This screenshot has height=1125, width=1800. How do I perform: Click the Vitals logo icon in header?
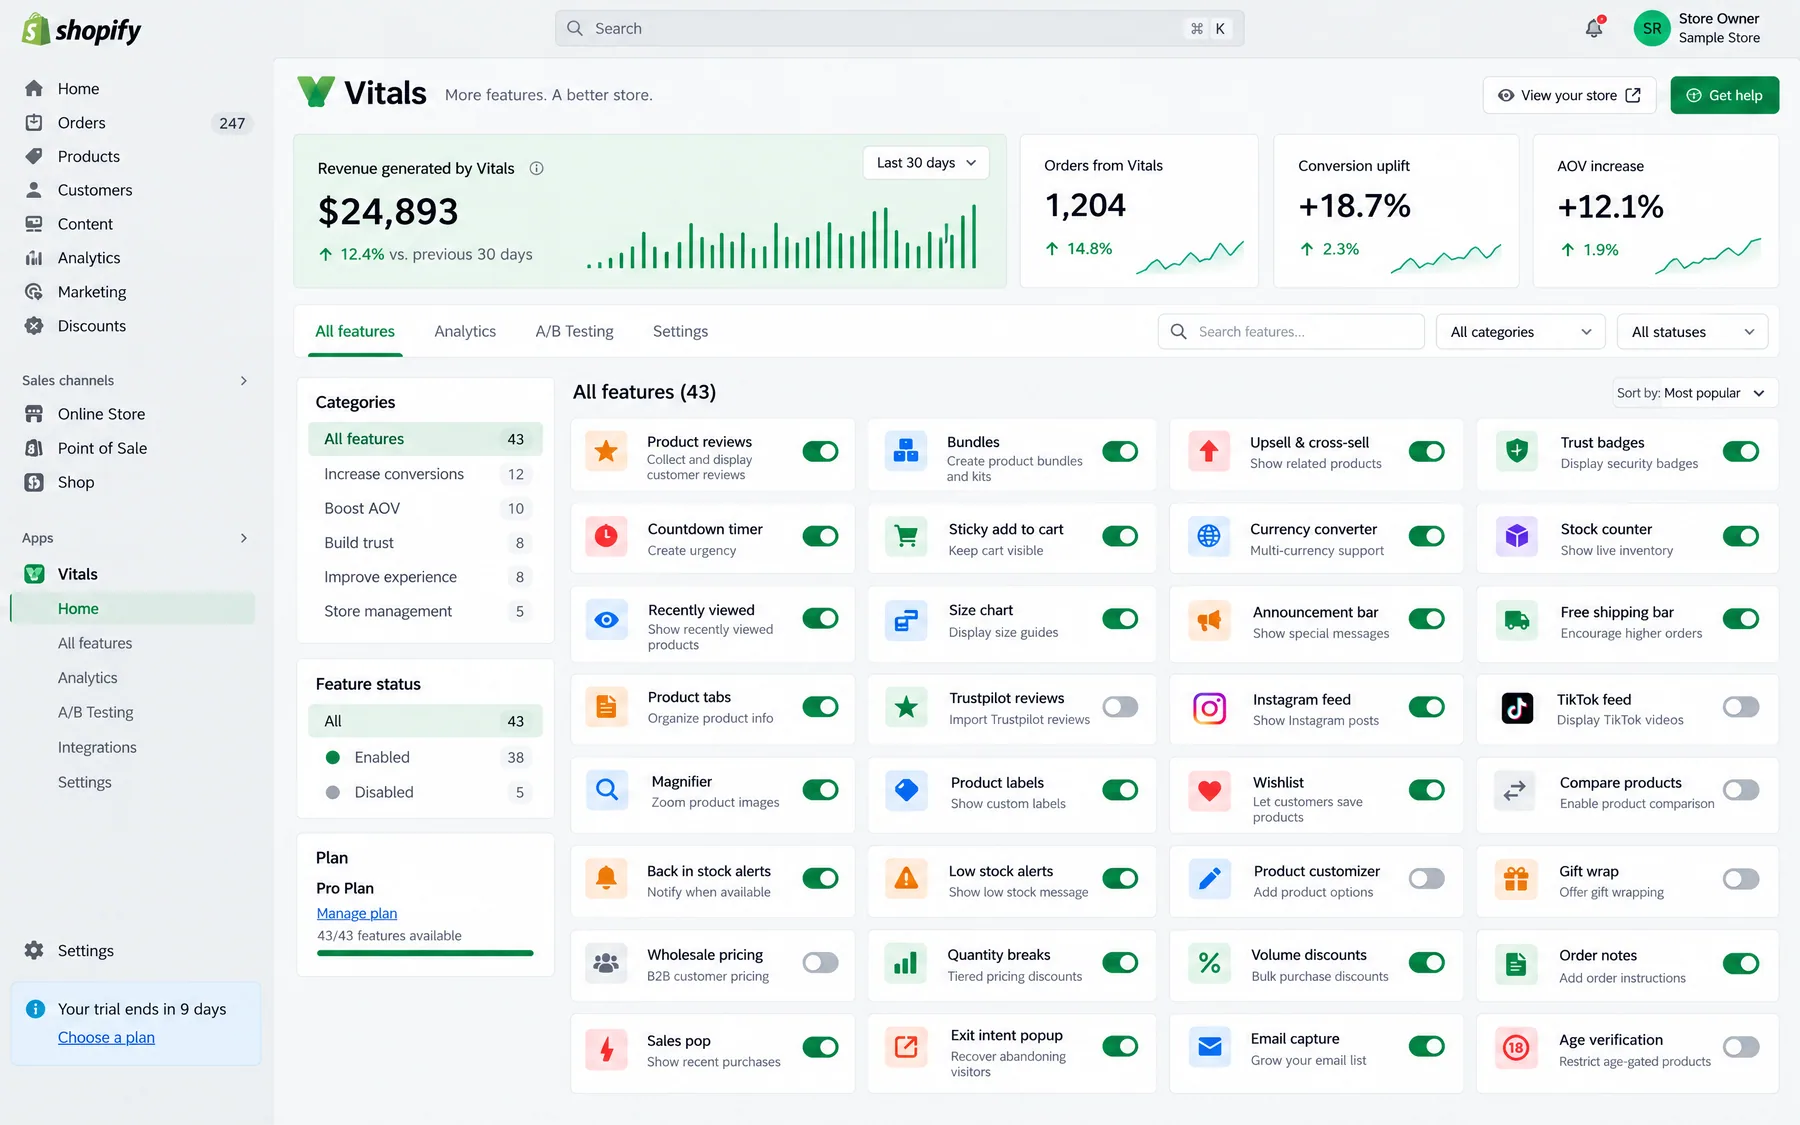316,92
